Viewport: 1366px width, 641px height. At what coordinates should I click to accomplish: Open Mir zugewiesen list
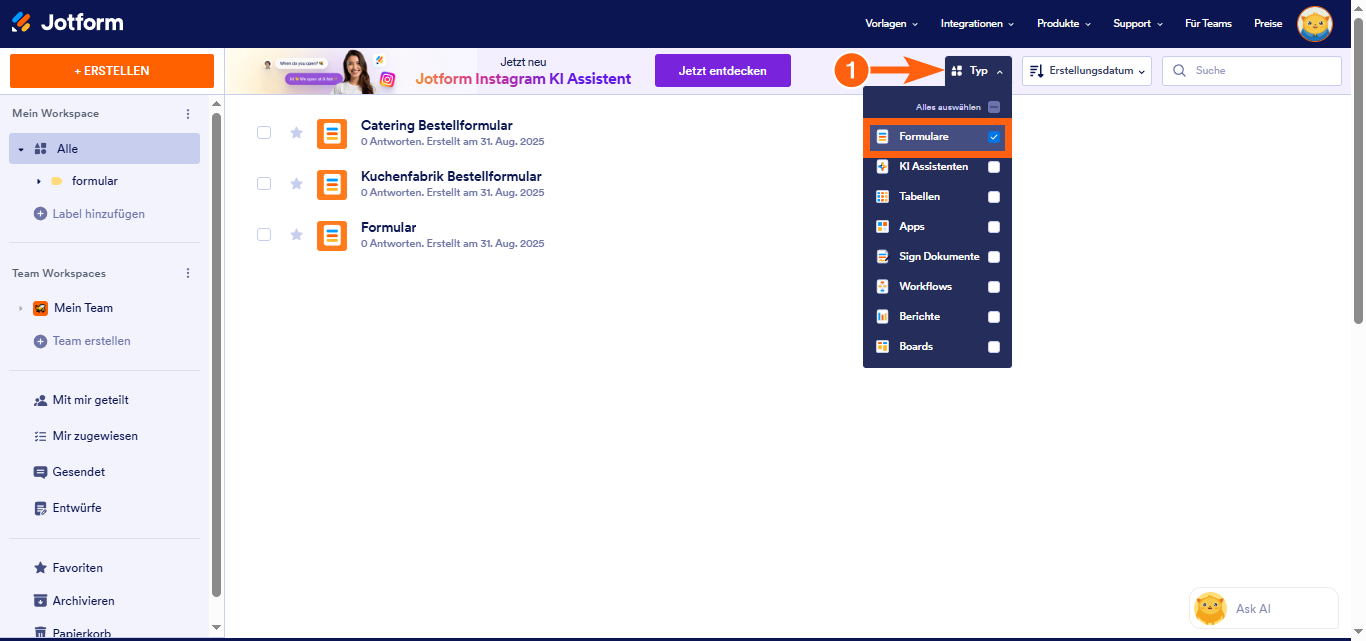[95, 436]
